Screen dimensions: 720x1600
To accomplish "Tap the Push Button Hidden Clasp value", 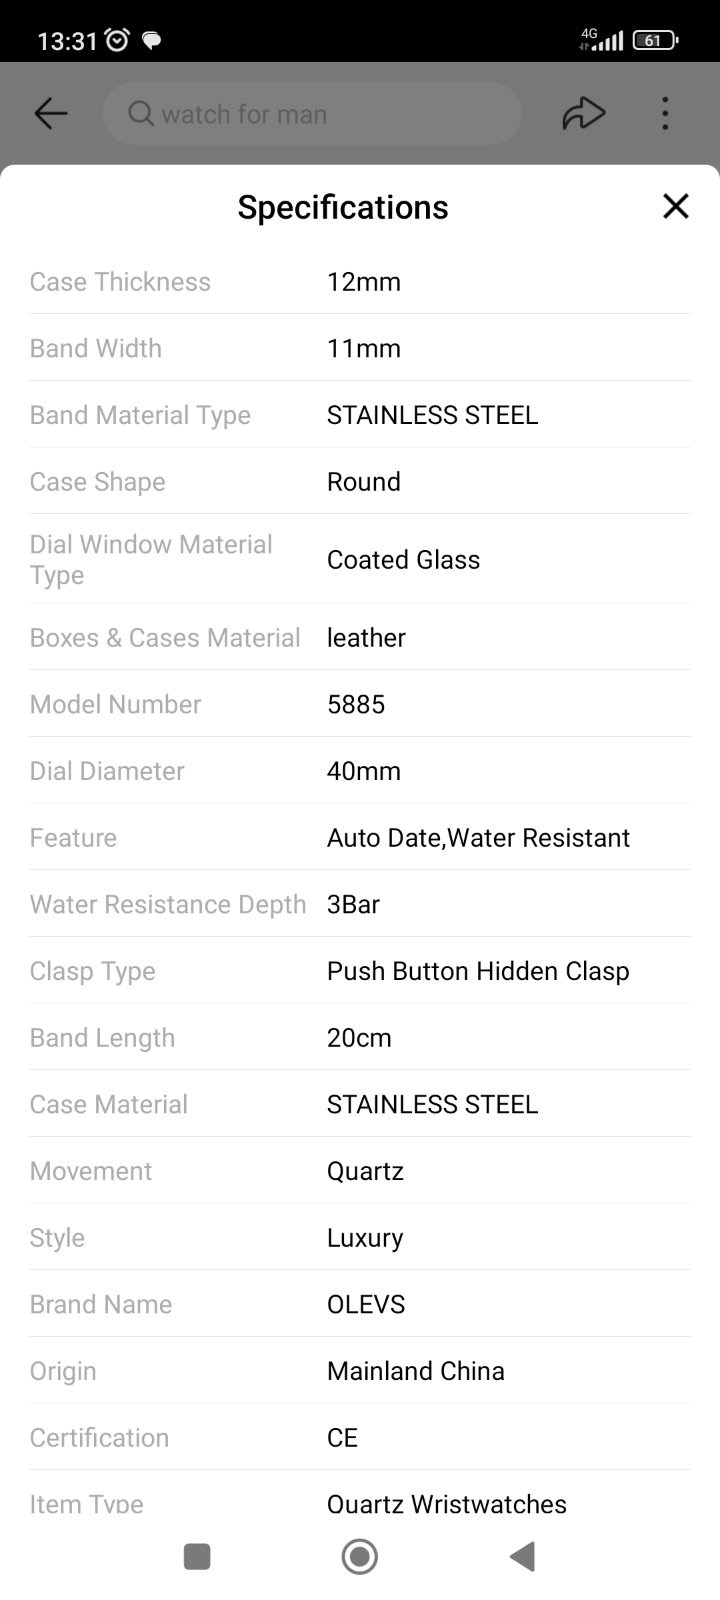I will (478, 971).
